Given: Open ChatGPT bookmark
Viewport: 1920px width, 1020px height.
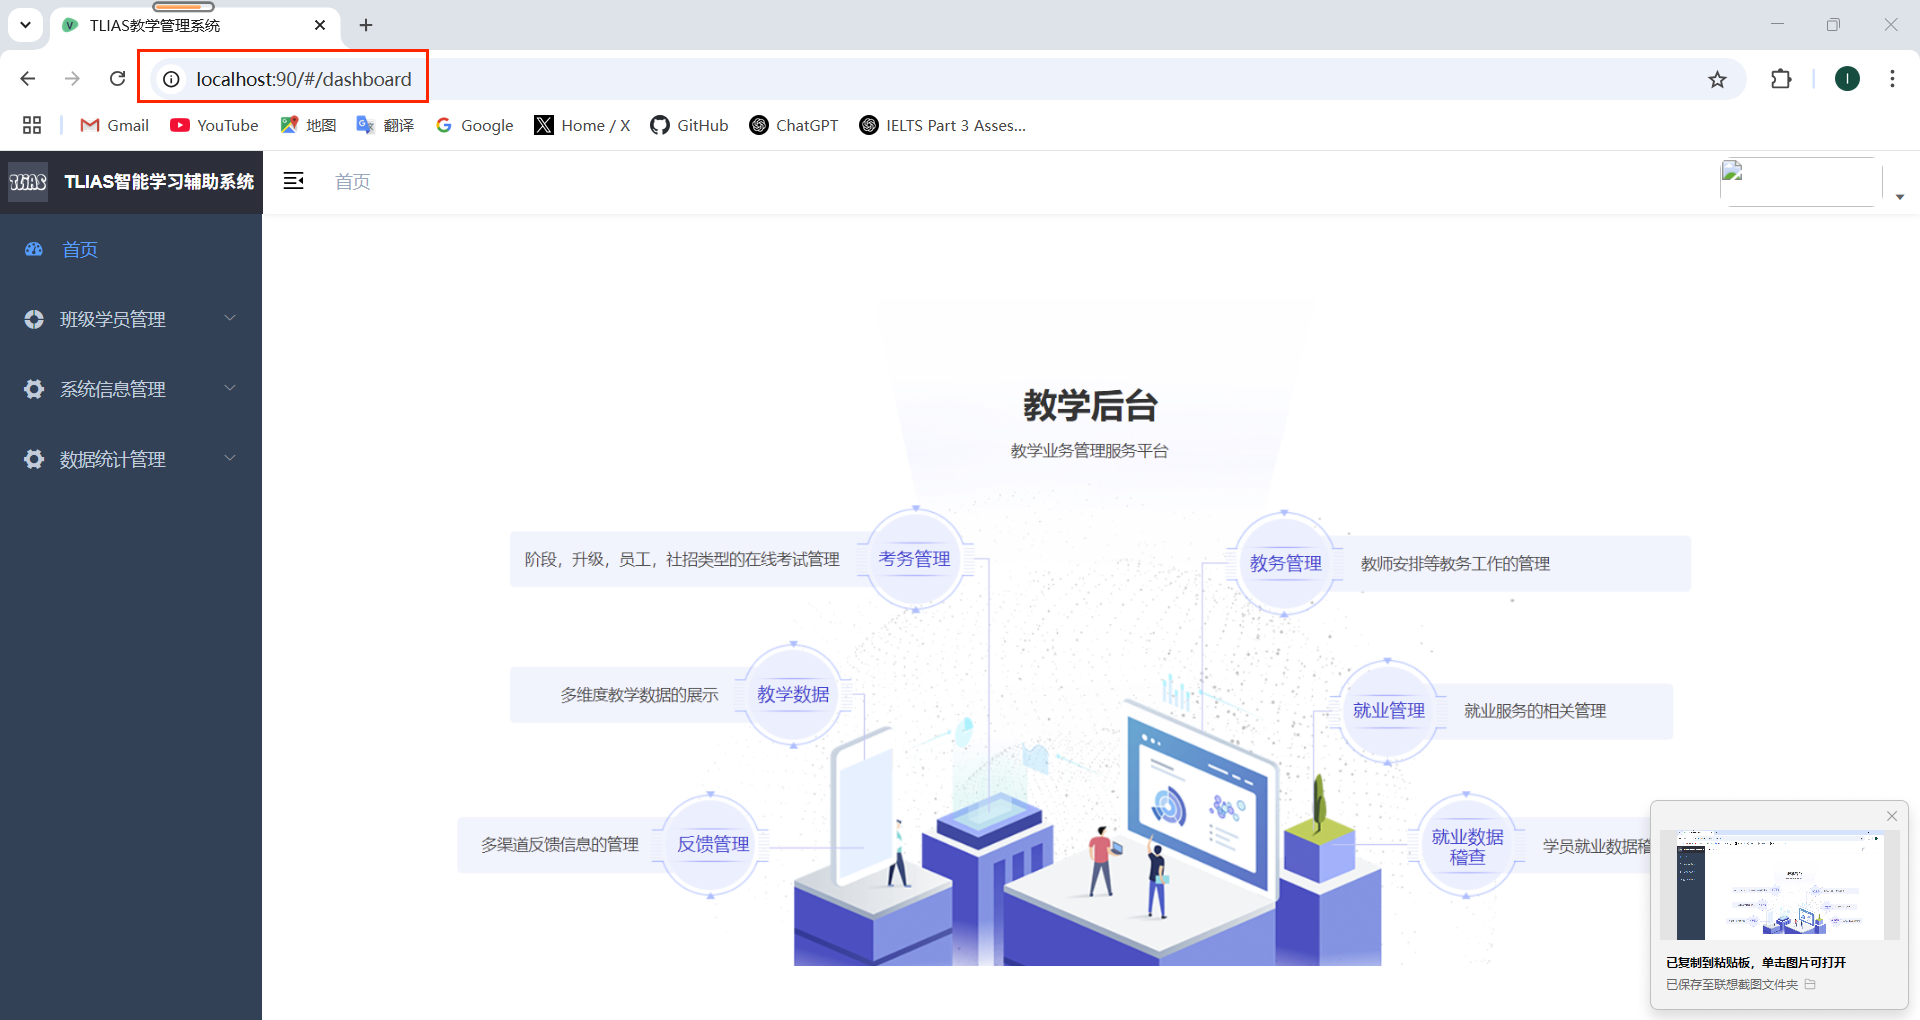Looking at the screenshot, I should 794,125.
